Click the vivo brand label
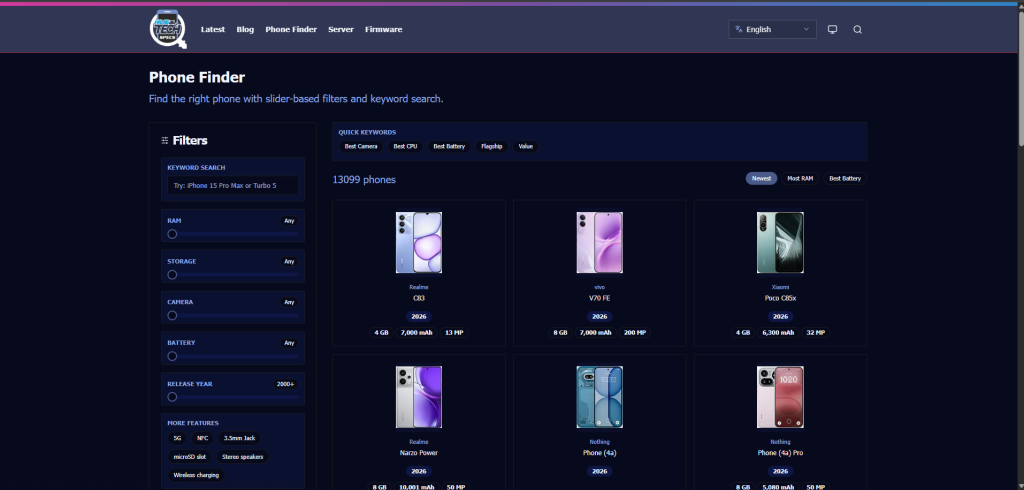The height and width of the screenshot is (490, 1024). (x=600, y=287)
